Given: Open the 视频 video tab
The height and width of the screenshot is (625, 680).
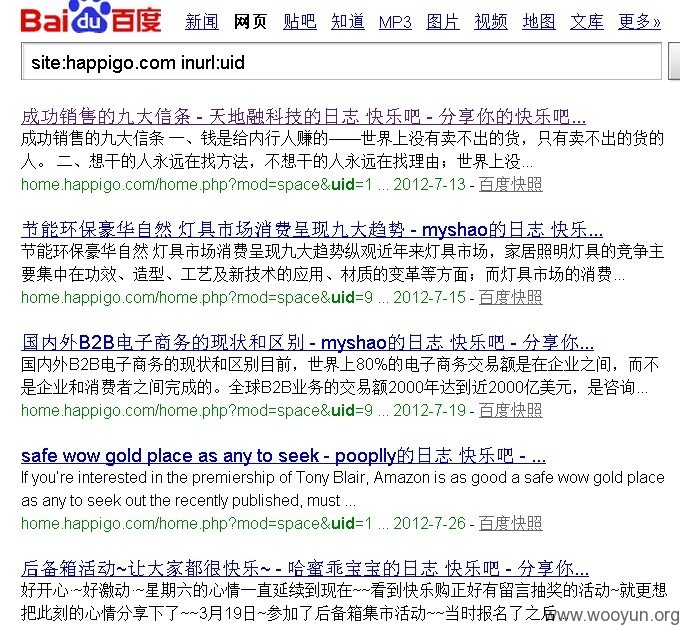Looking at the screenshot, I should pyautogui.click(x=491, y=22).
